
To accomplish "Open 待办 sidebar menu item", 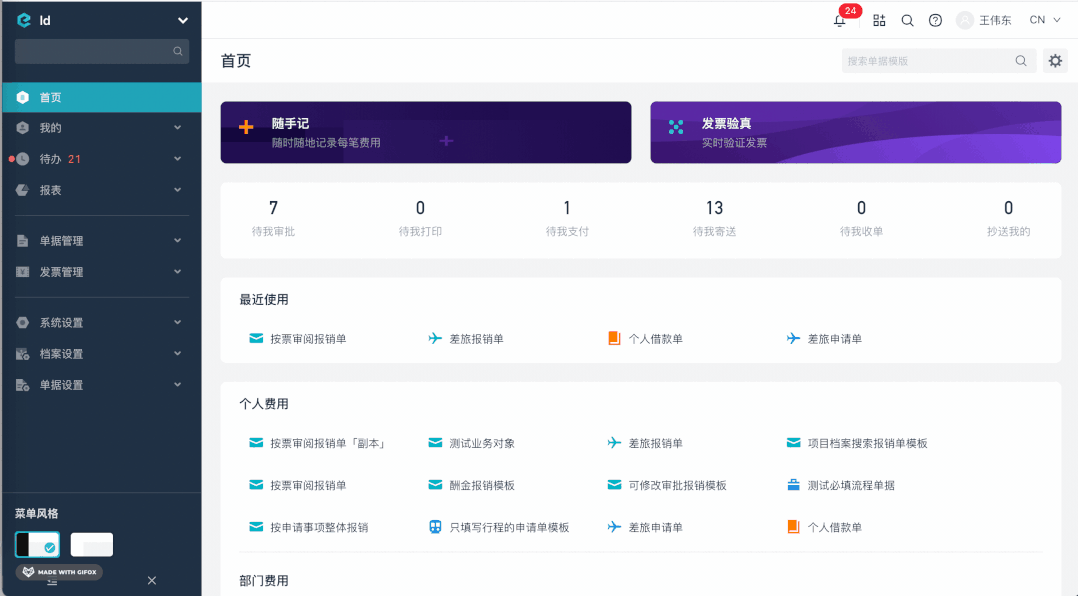I will point(102,159).
